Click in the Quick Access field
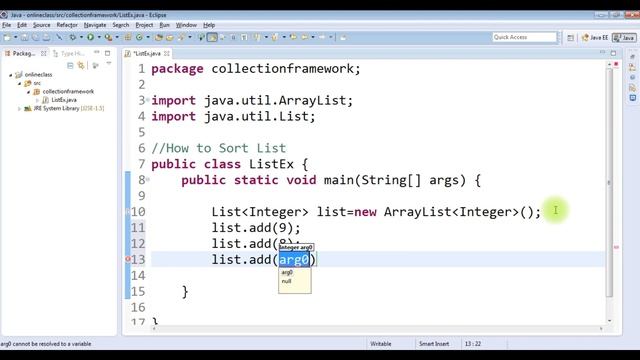Viewport: 640px width, 360px height. (524, 37)
